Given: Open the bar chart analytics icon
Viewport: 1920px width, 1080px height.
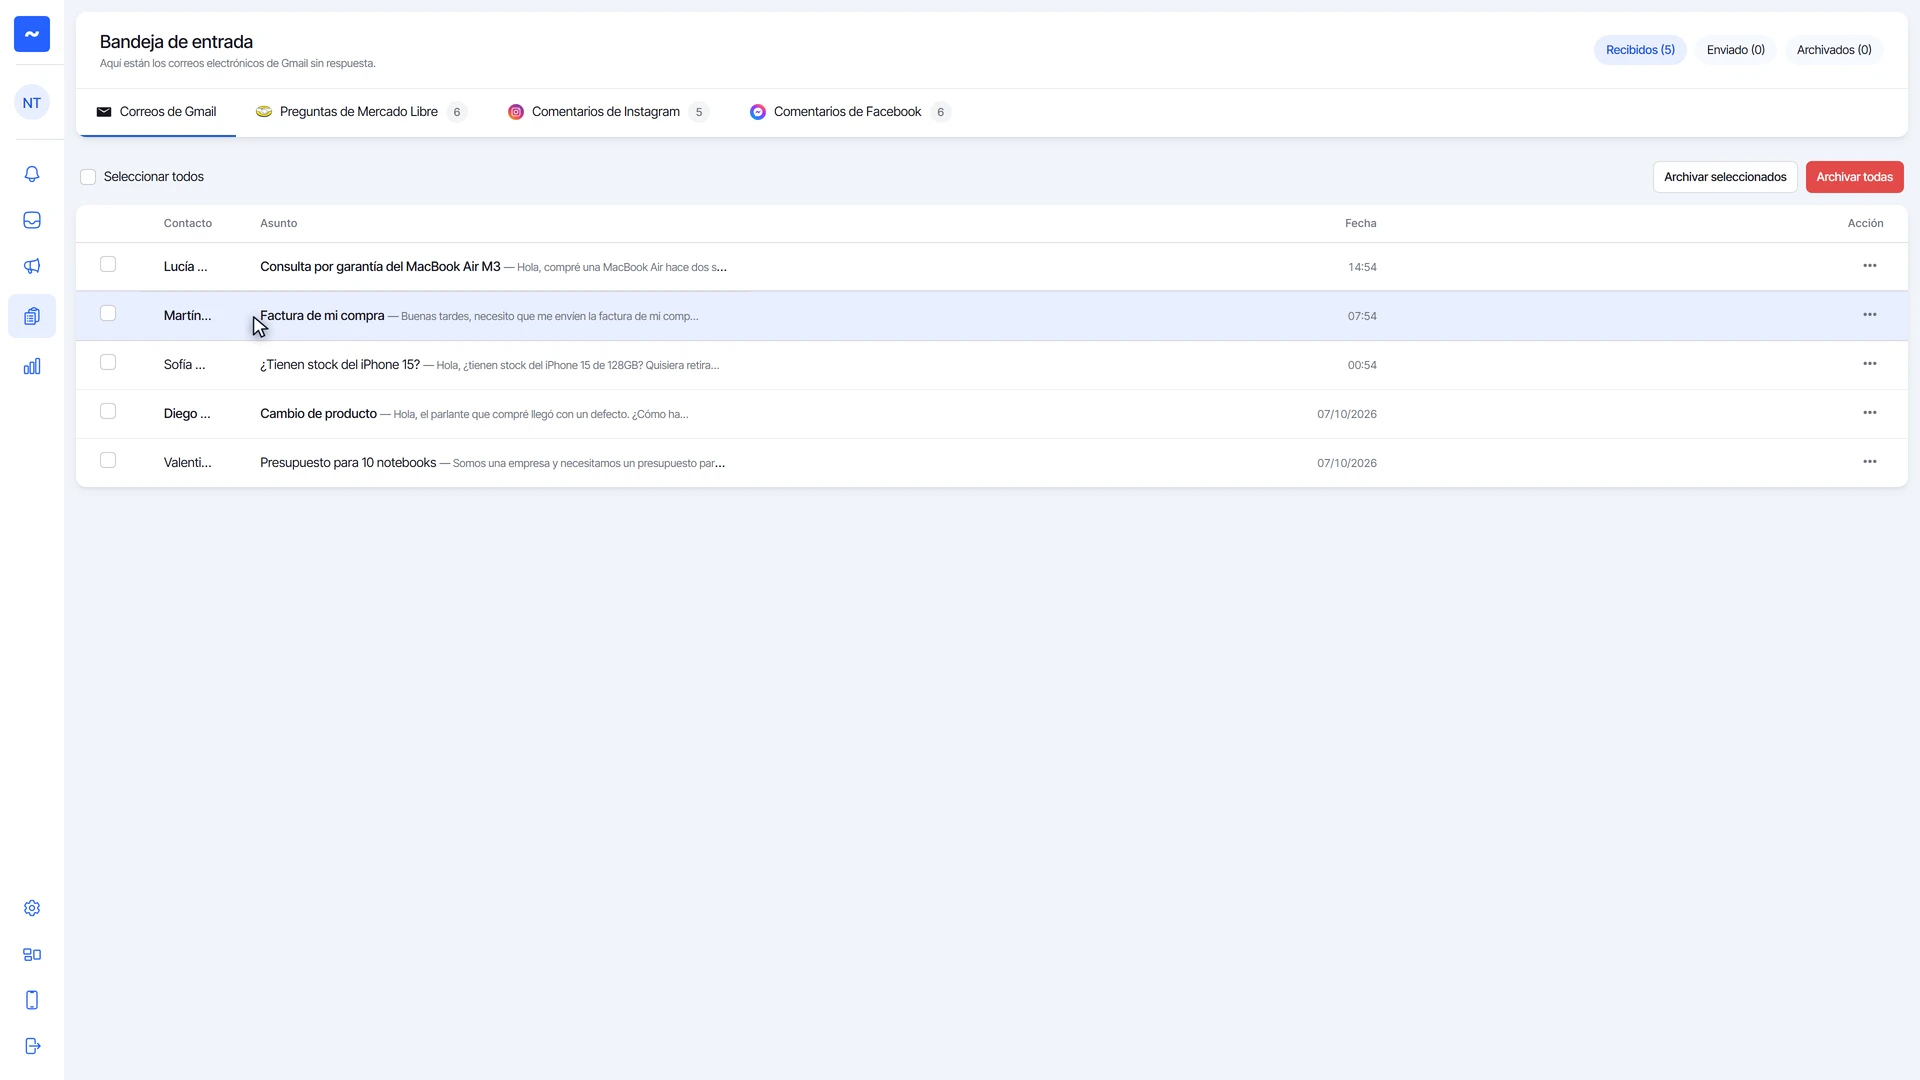Looking at the screenshot, I should 32,366.
